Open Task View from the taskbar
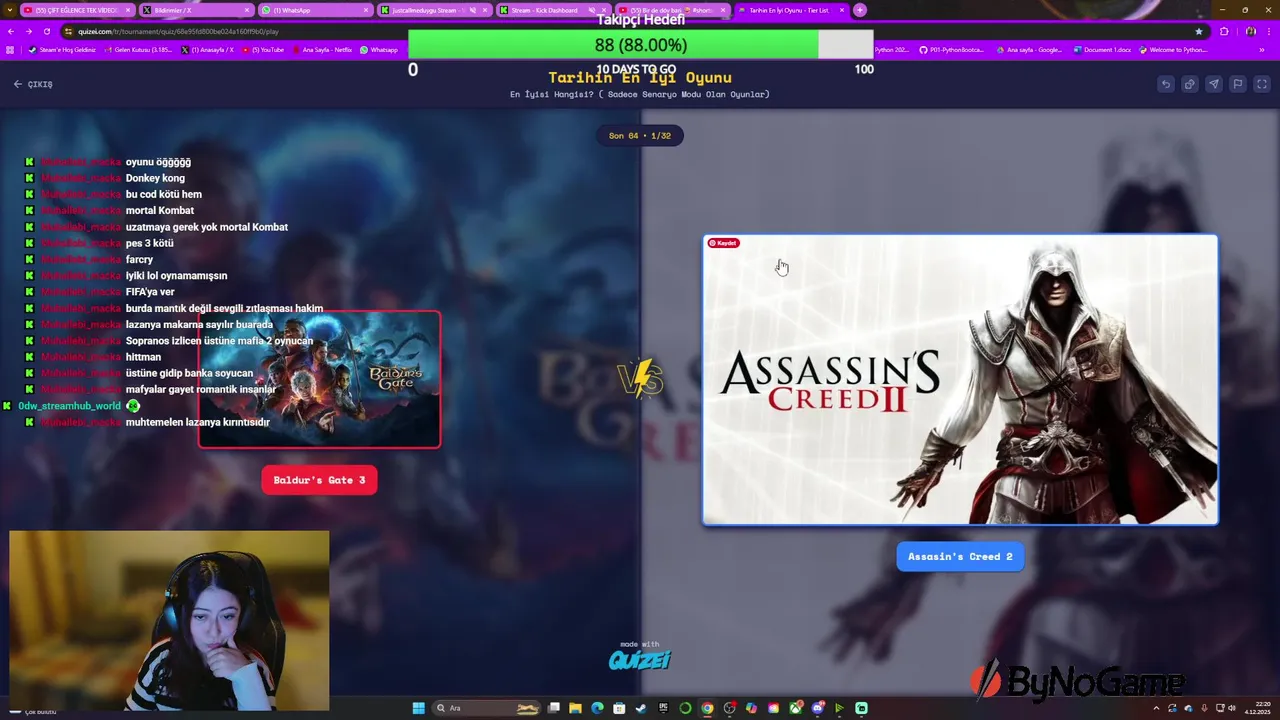The width and height of the screenshot is (1280, 720). coord(553,708)
